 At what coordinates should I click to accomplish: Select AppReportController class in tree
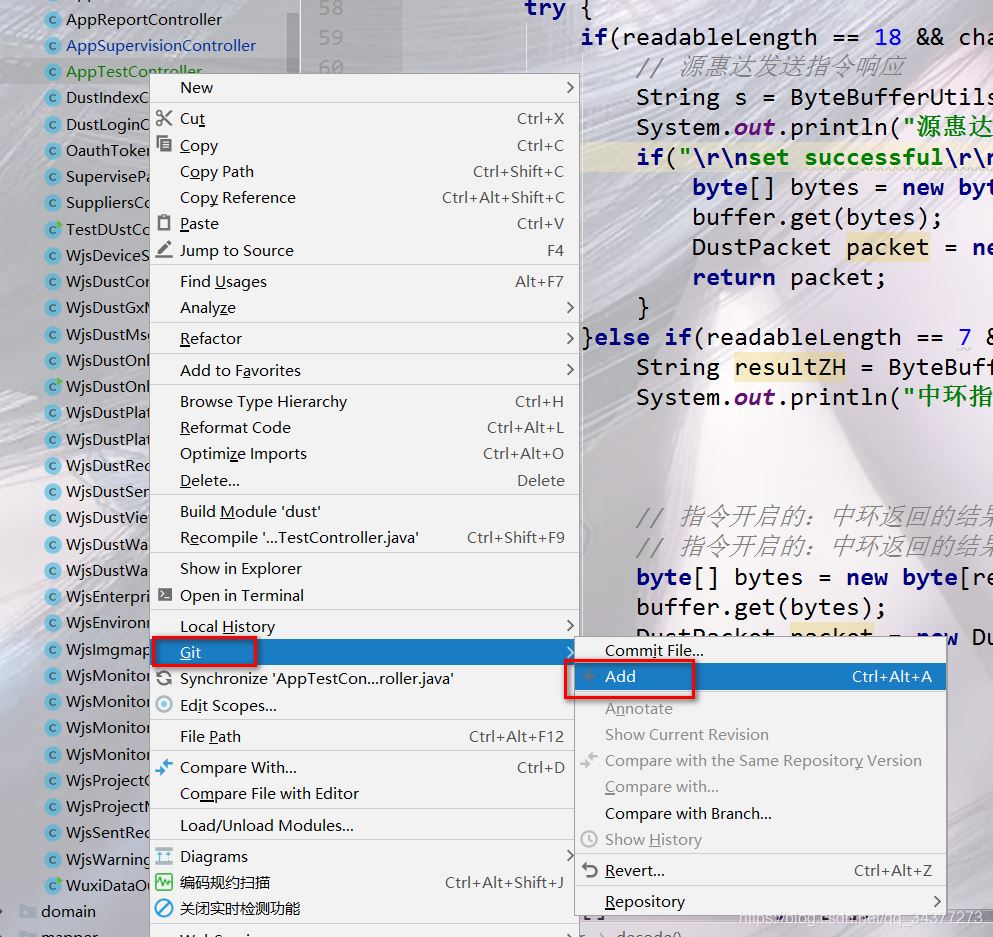(x=144, y=20)
